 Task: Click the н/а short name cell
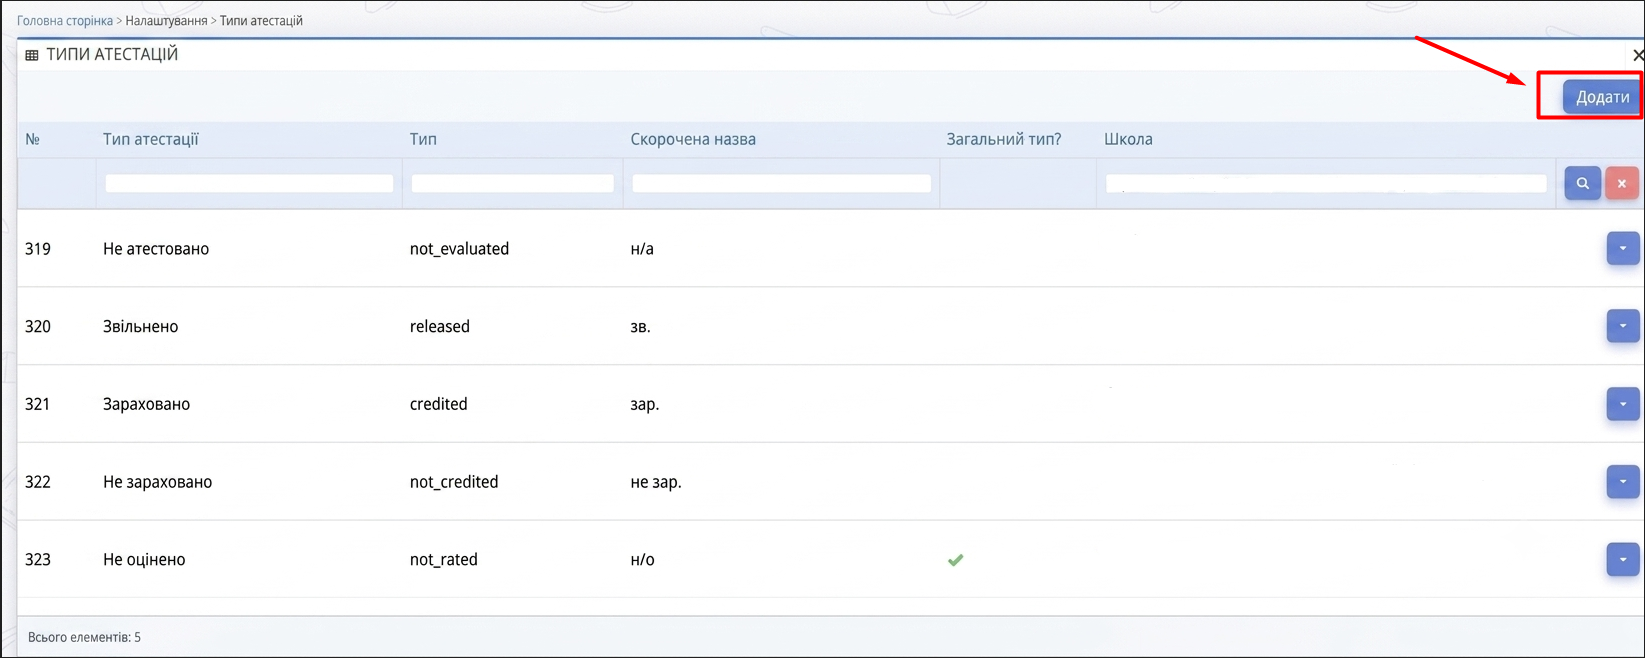coord(642,249)
